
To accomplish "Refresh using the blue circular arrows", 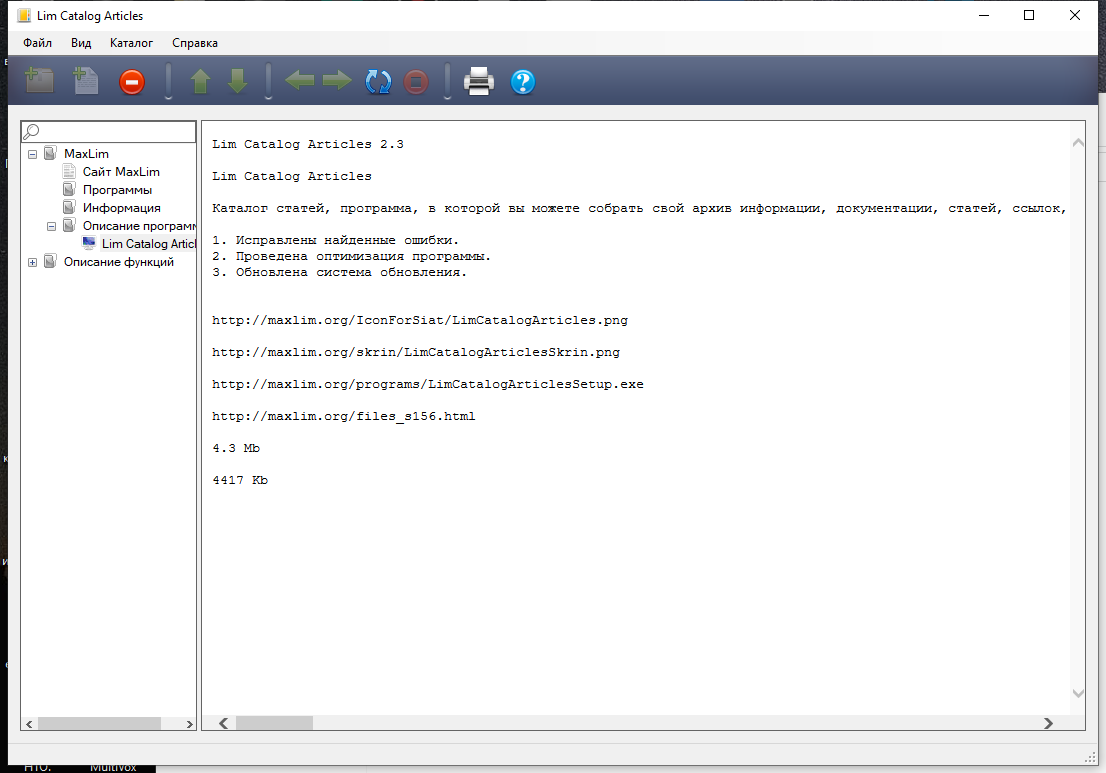I will 378,82.
